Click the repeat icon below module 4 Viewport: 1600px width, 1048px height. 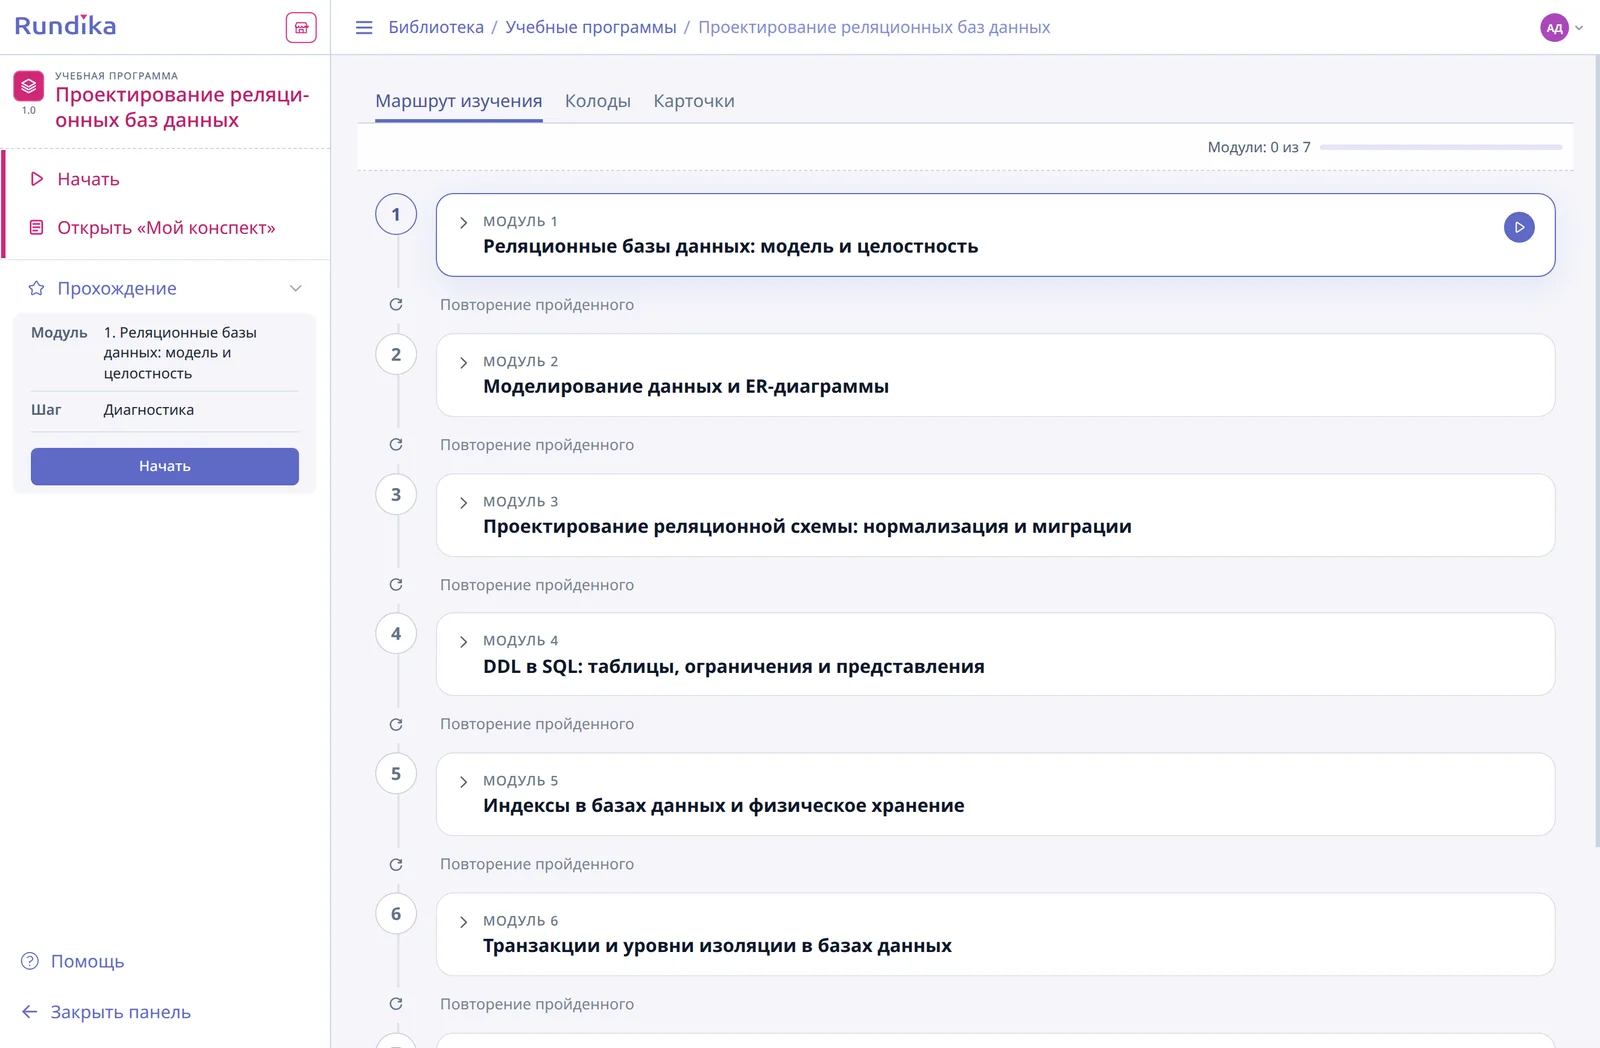click(396, 724)
